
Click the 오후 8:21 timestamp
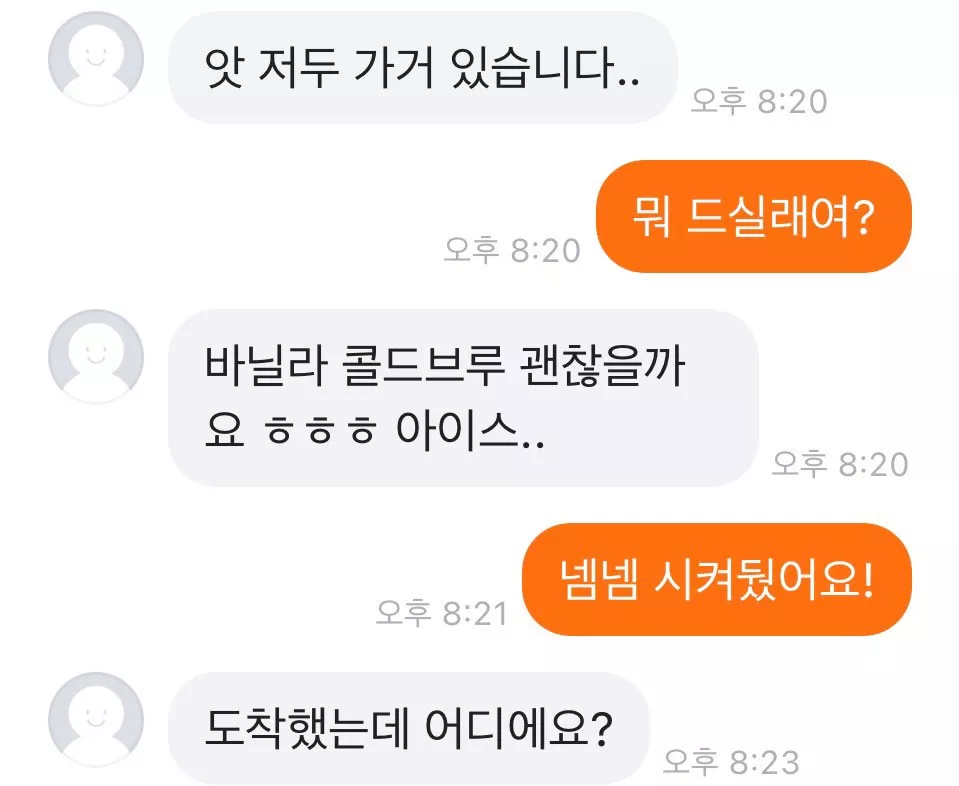[442, 613]
